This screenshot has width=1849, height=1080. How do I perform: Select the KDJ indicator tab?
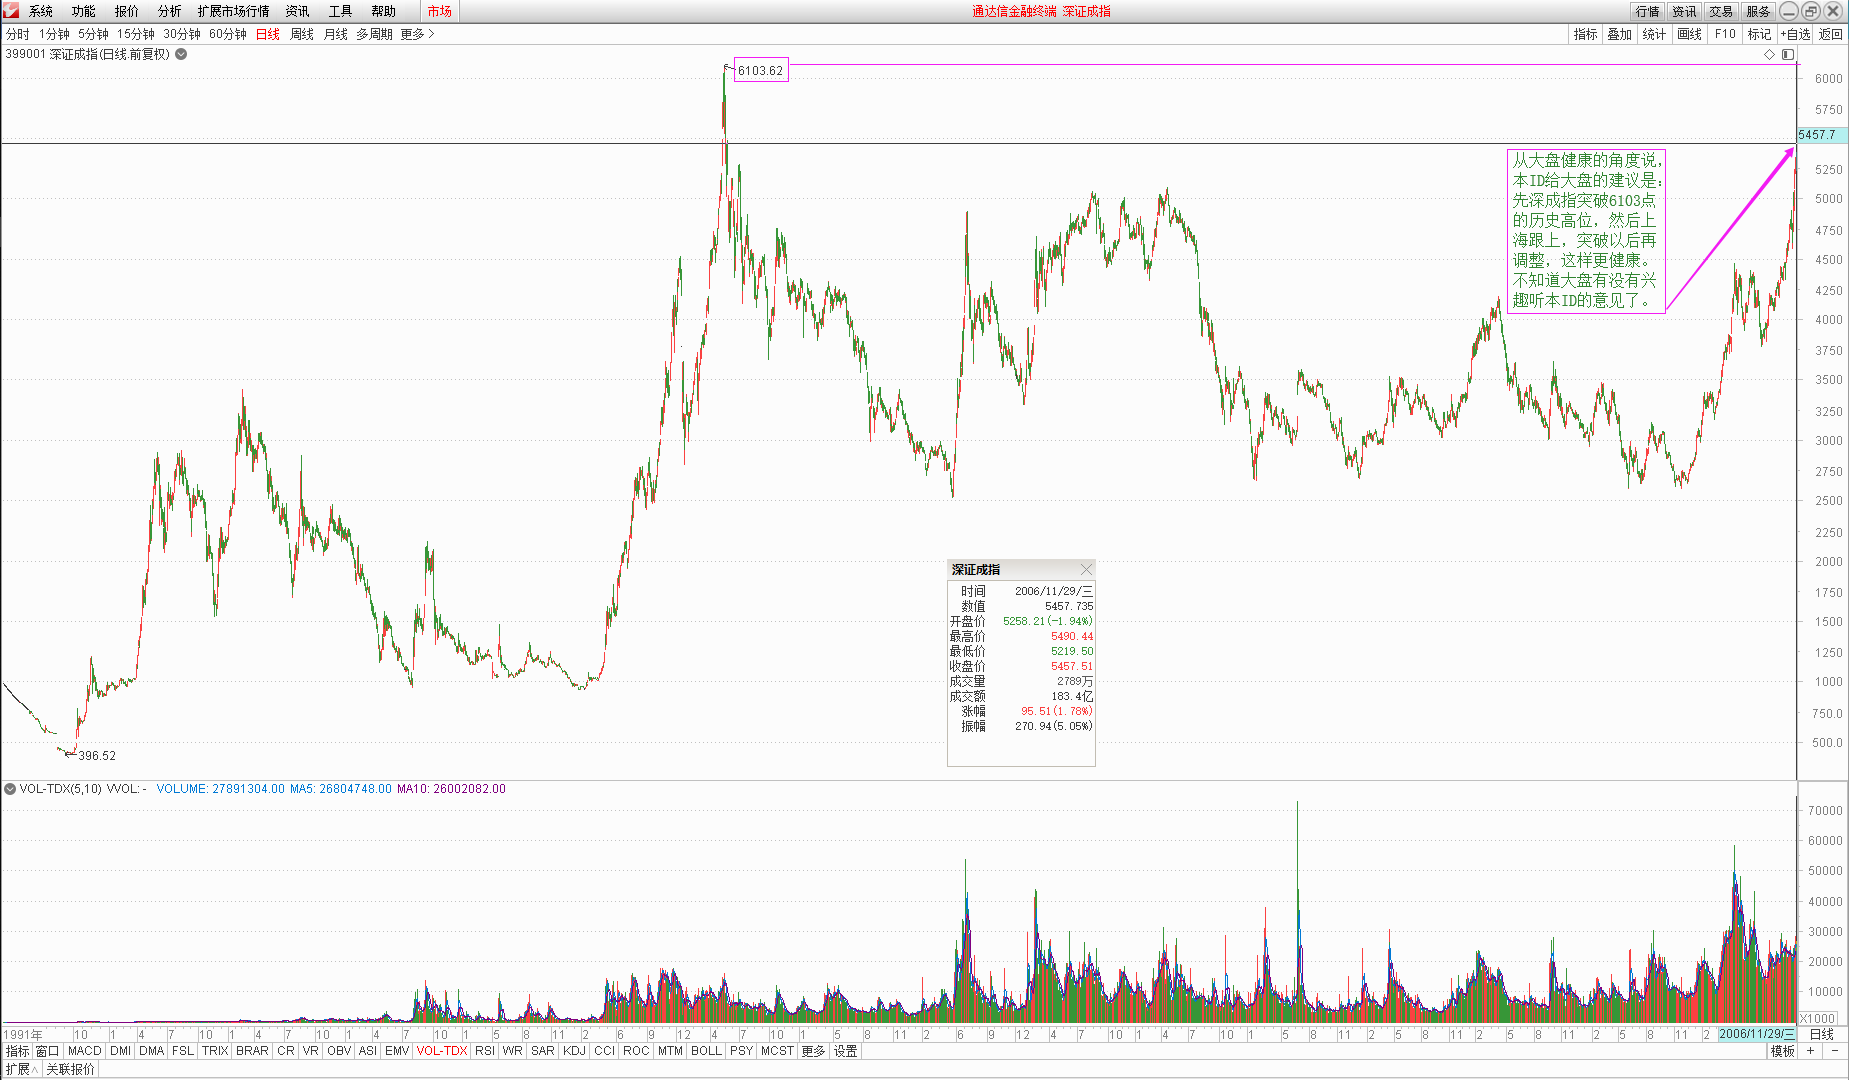pos(574,1051)
